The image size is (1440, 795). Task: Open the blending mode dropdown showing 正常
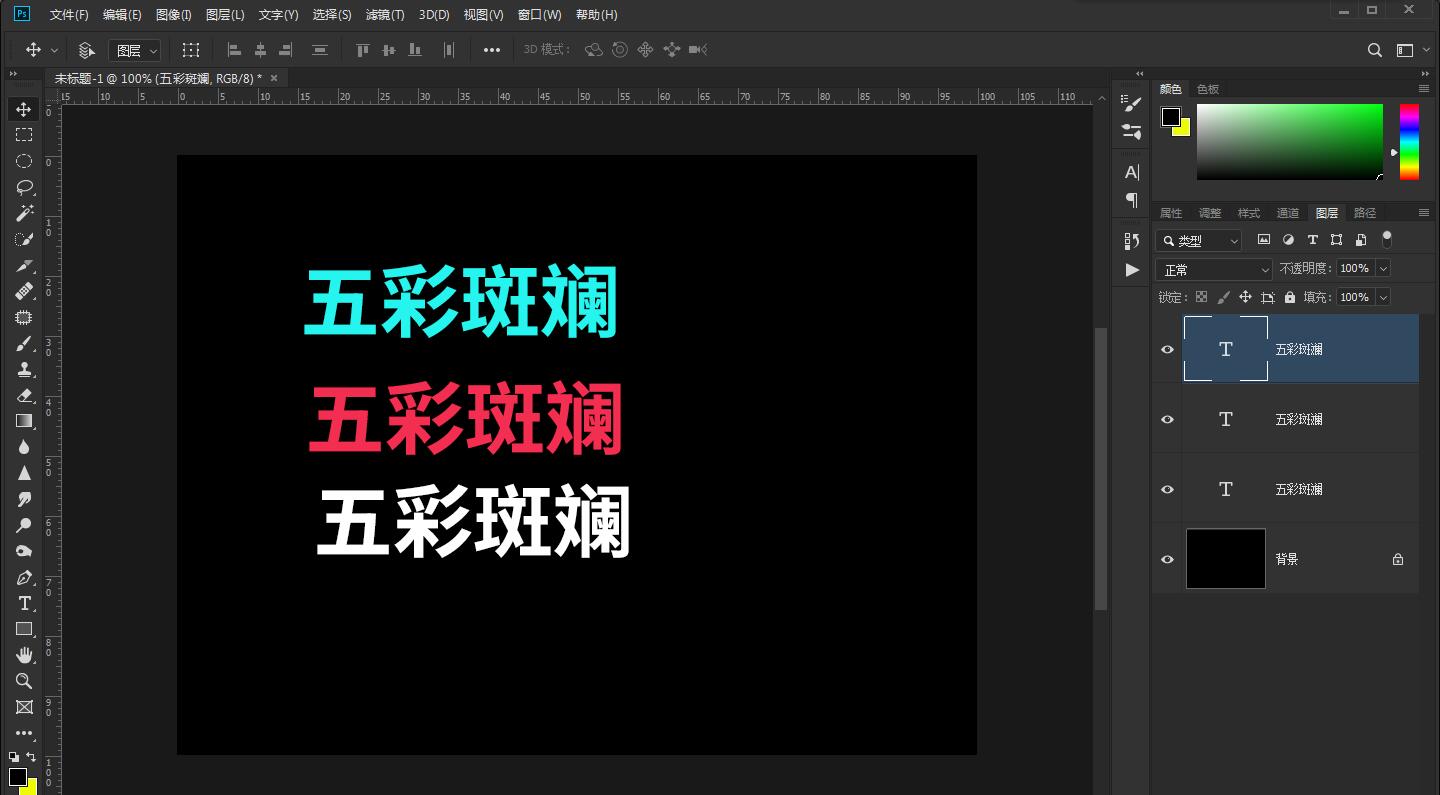(x=1213, y=268)
